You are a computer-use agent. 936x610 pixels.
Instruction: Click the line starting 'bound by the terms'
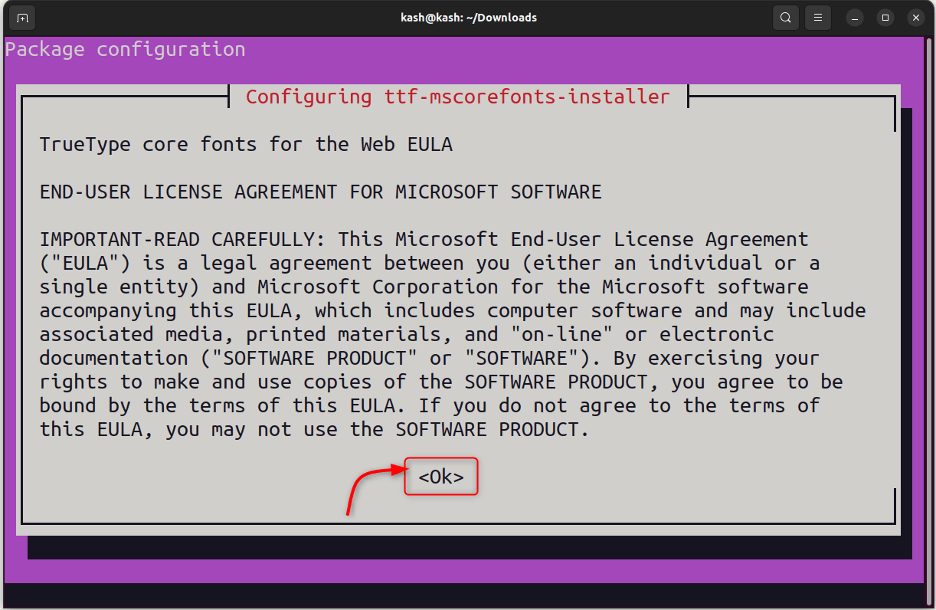430,406
